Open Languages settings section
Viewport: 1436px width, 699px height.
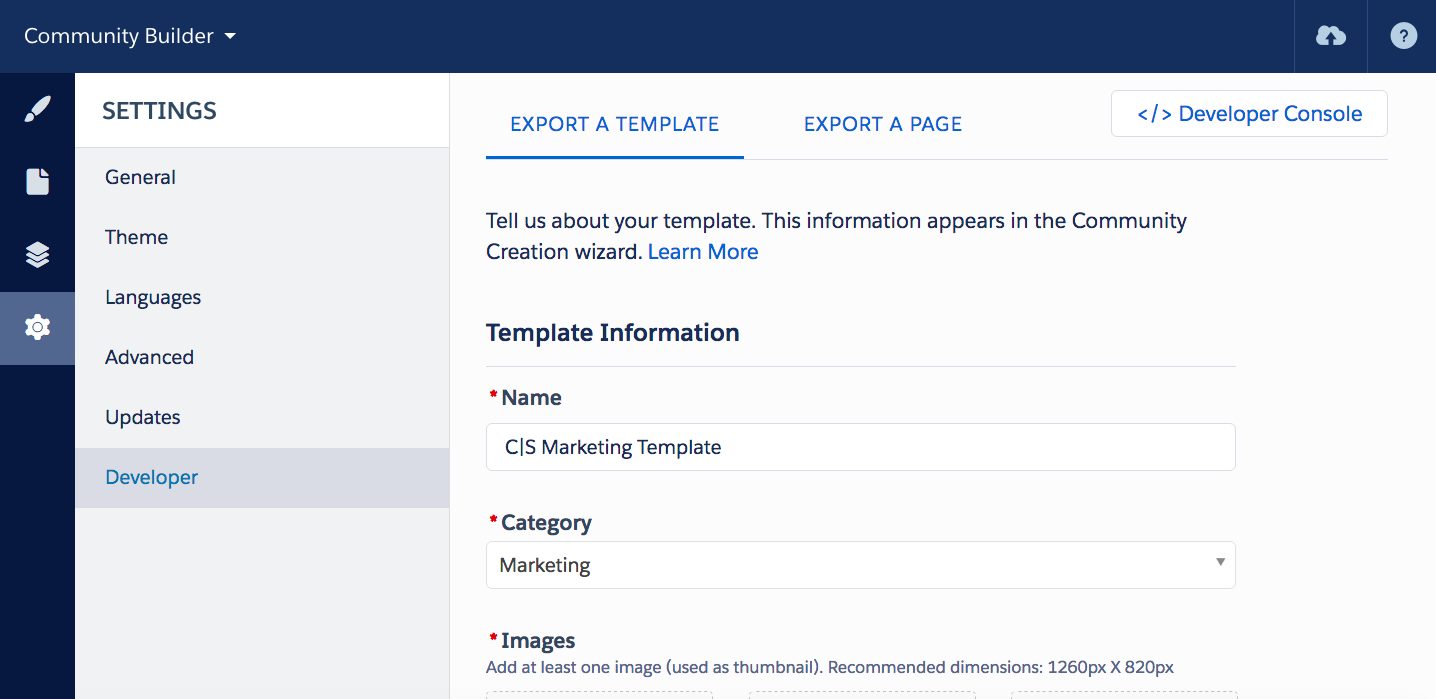coord(262,297)
